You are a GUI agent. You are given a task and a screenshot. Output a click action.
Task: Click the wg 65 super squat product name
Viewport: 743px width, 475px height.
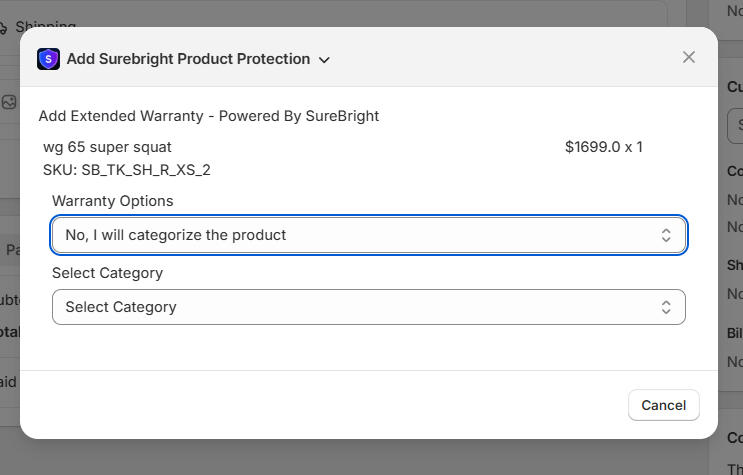pyautogui.click(x=107, y=147)
